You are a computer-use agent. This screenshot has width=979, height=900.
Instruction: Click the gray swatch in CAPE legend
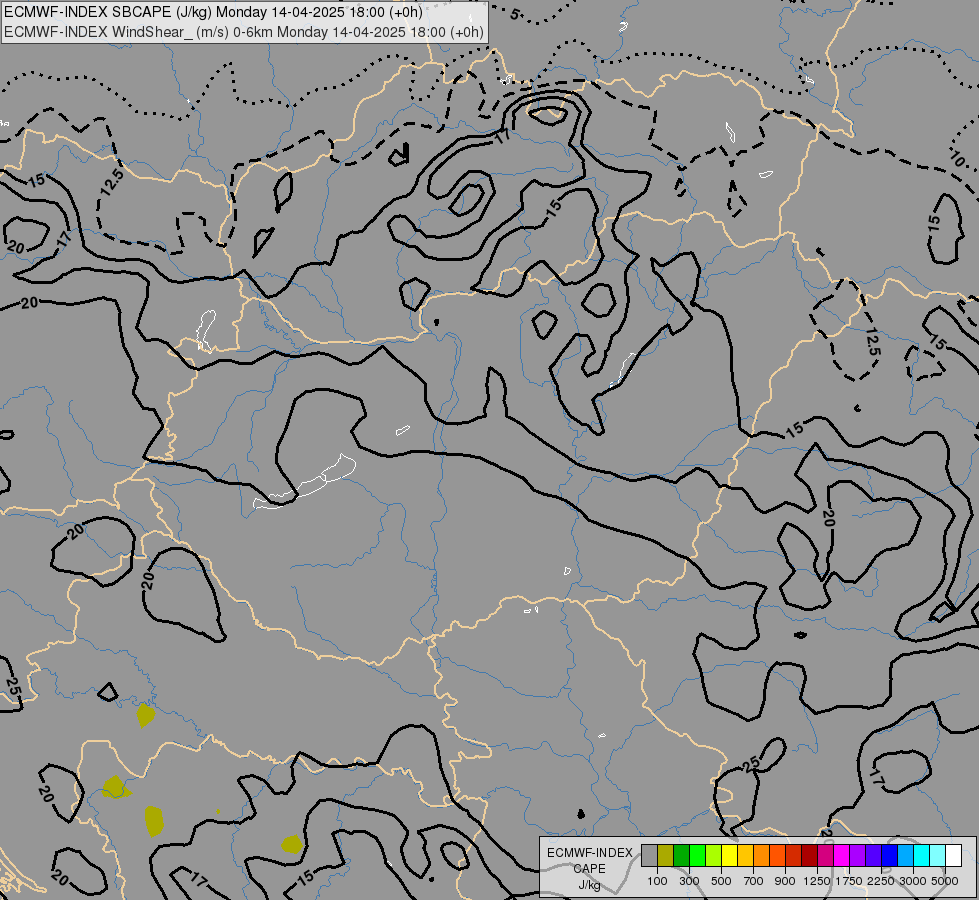click(x=649, y=855)
